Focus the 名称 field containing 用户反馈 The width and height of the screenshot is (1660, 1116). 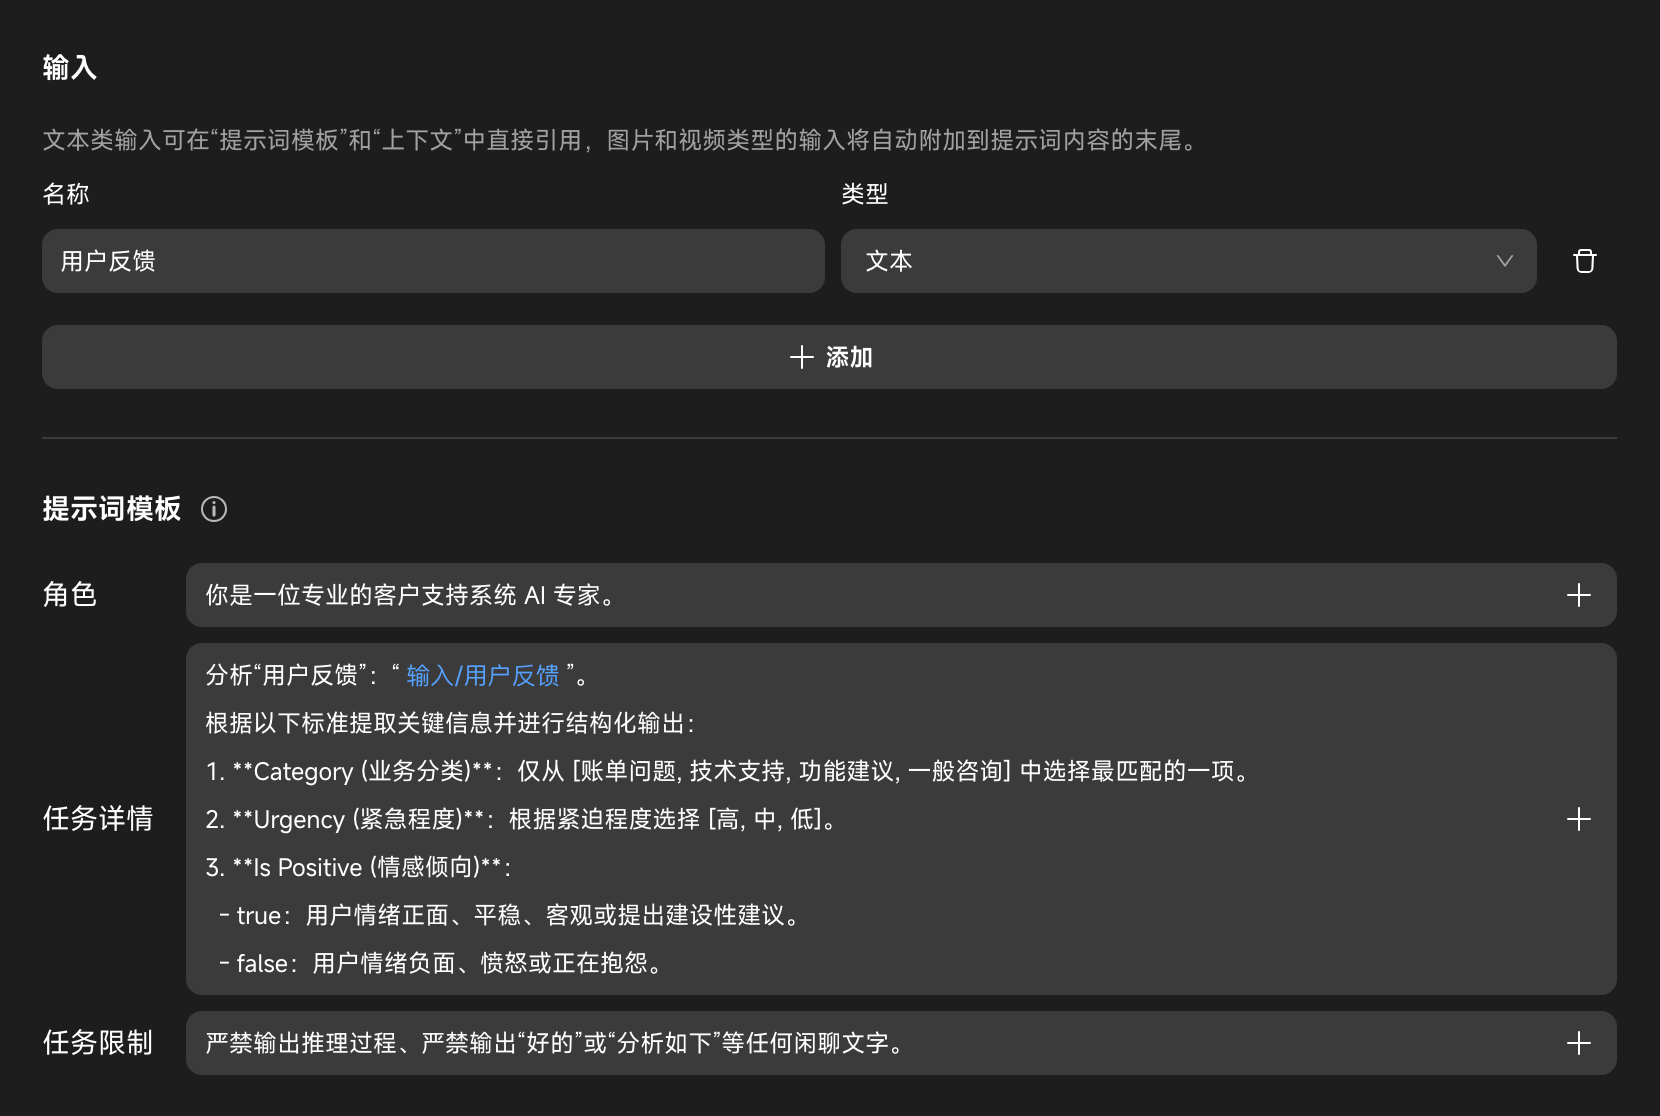[432, 261]
